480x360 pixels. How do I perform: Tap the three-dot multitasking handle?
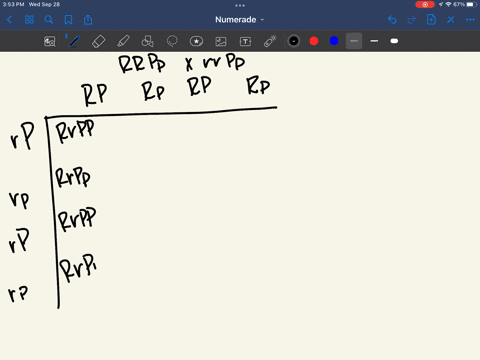[x=240, y=5]
